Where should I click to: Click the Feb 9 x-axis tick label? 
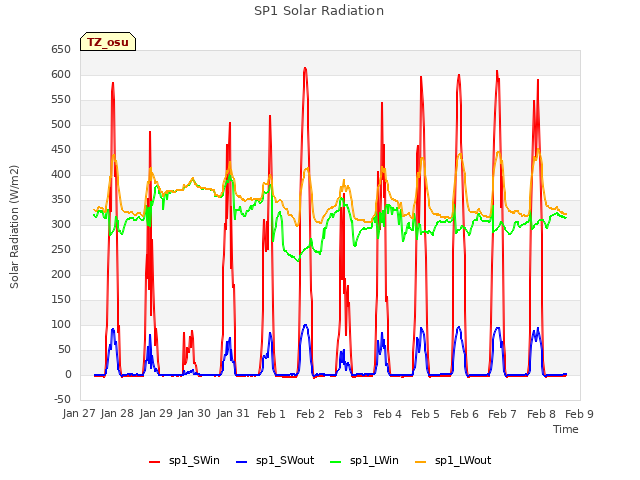(x=579, y=413)
